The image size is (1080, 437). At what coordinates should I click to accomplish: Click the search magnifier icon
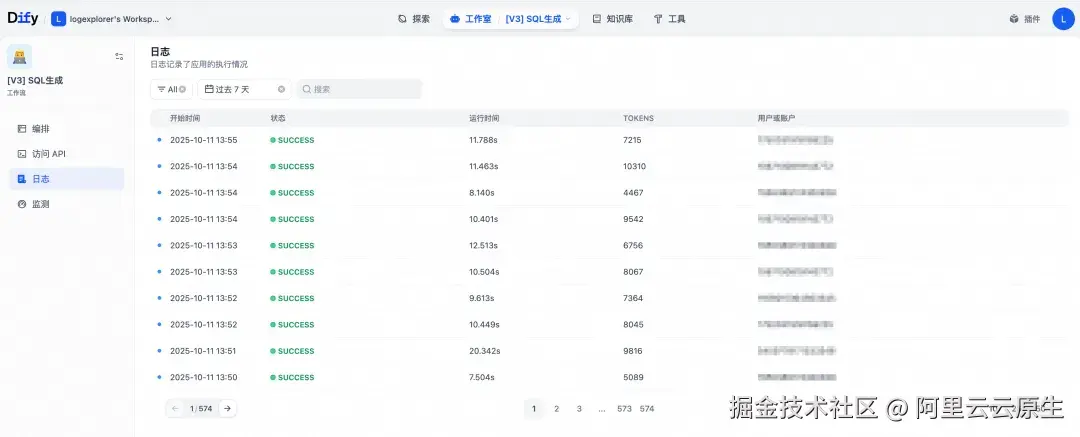307,90
